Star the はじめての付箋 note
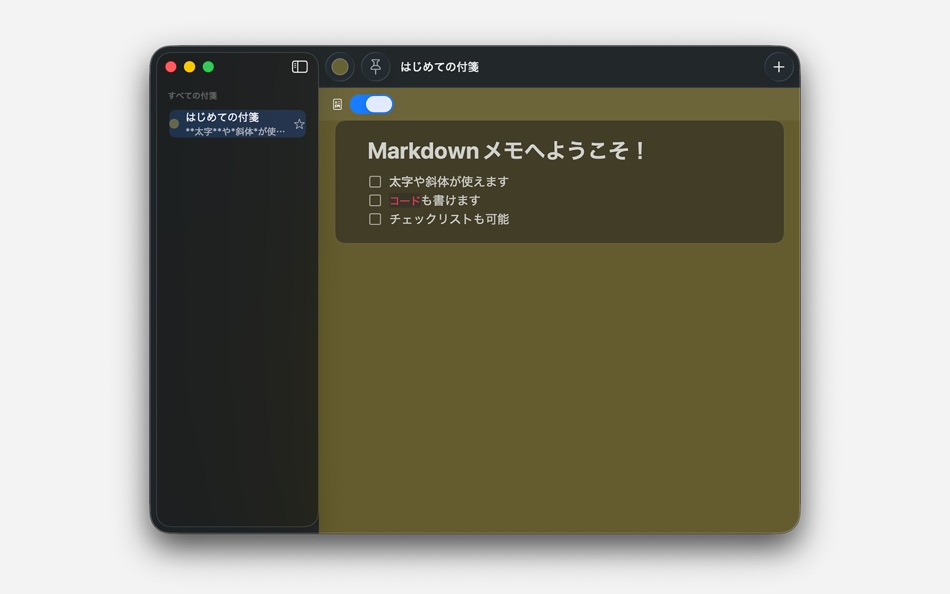 point(299,124)
